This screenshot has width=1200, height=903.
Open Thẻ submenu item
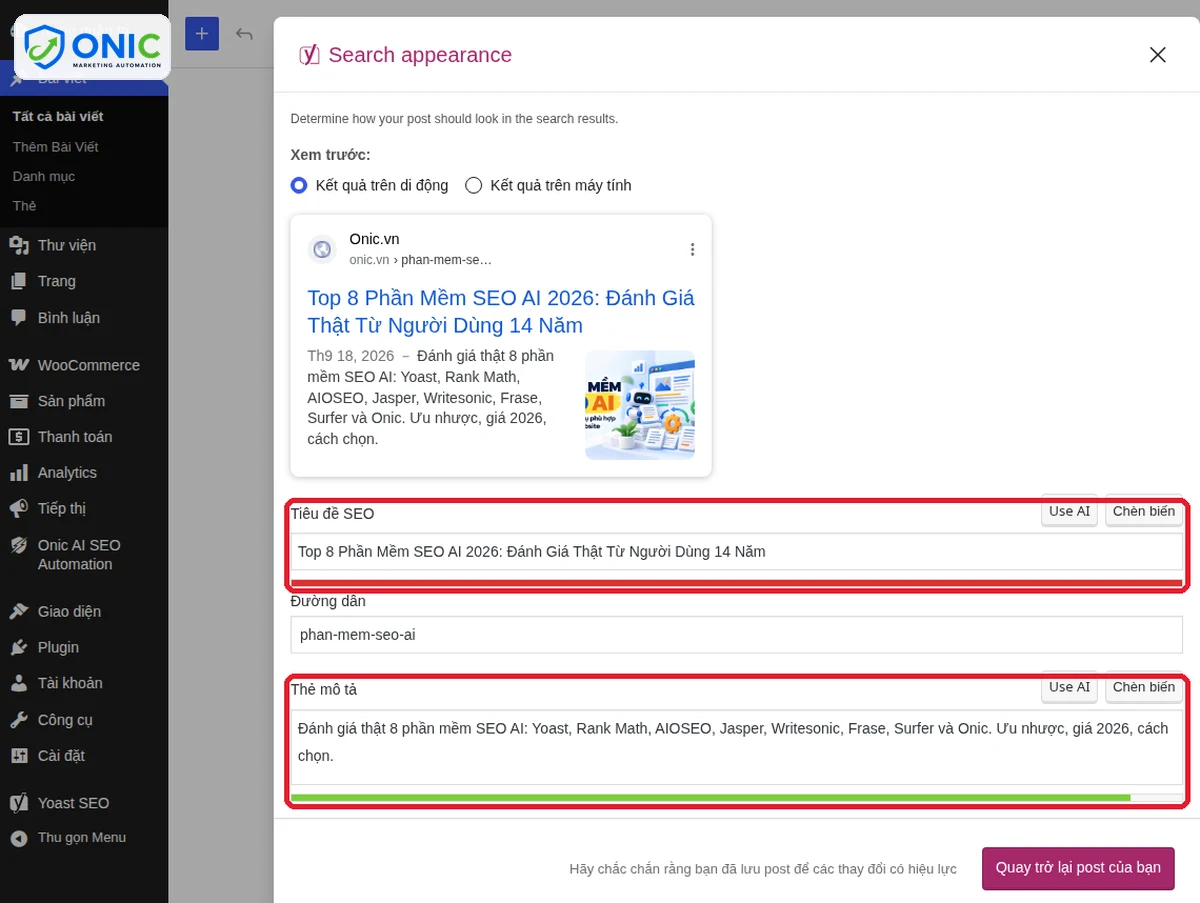coord(24,205)
